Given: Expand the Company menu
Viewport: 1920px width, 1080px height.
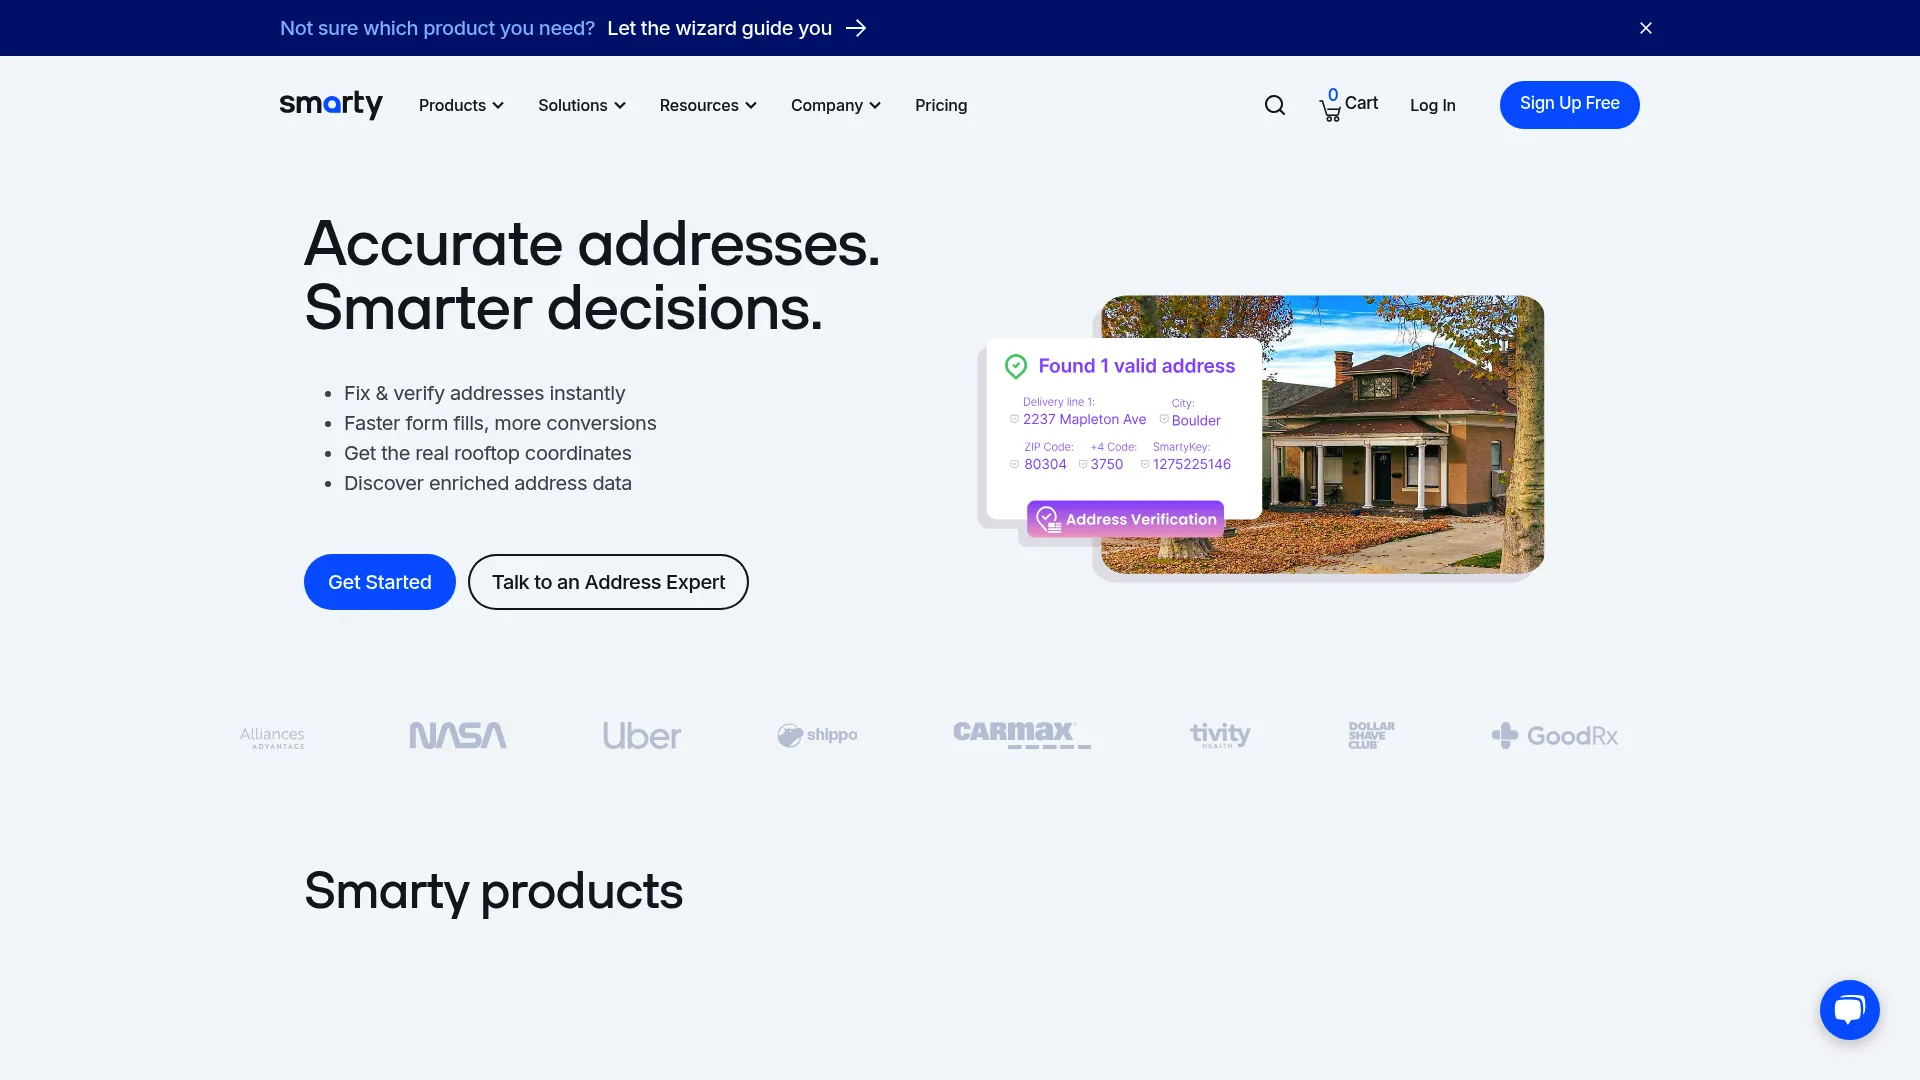Looking at the screenshot, I should coord(836,105).
